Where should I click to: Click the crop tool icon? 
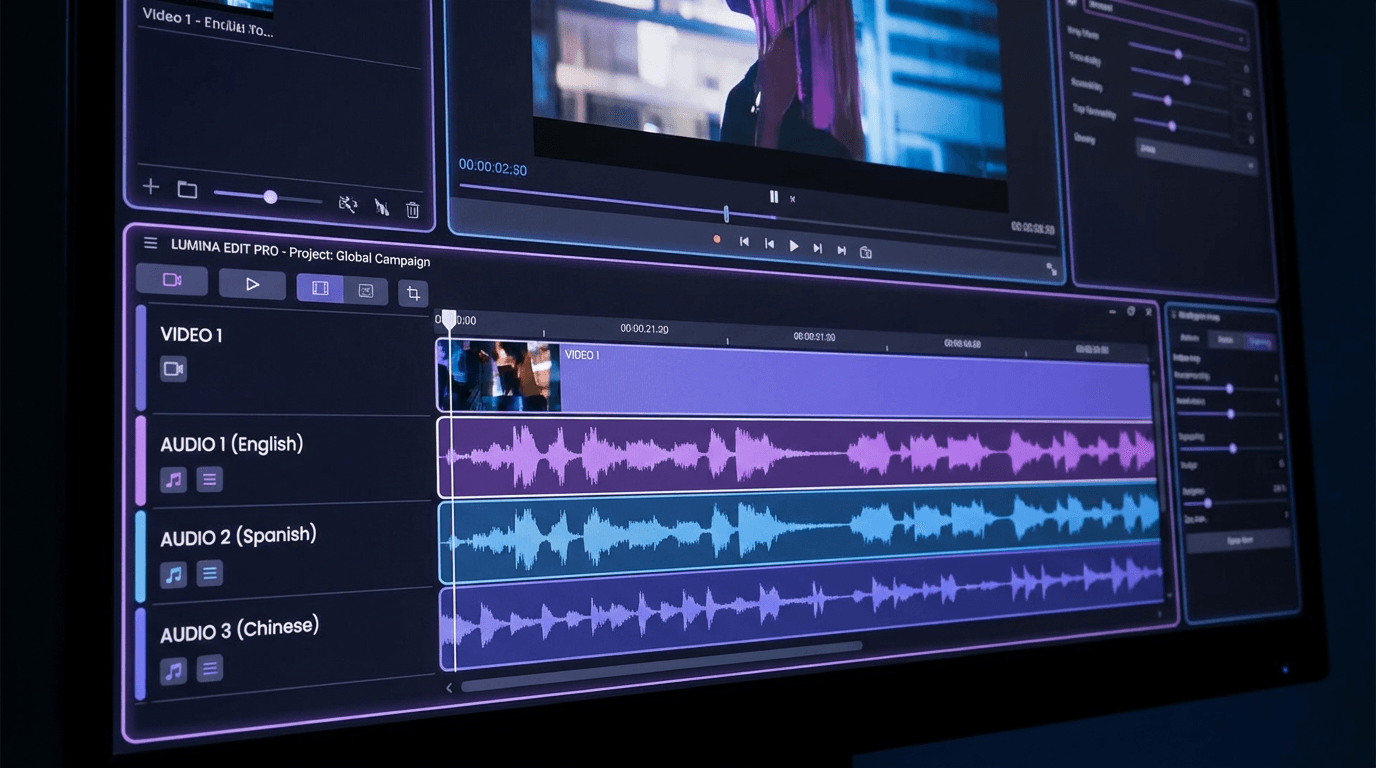point(413,293)
